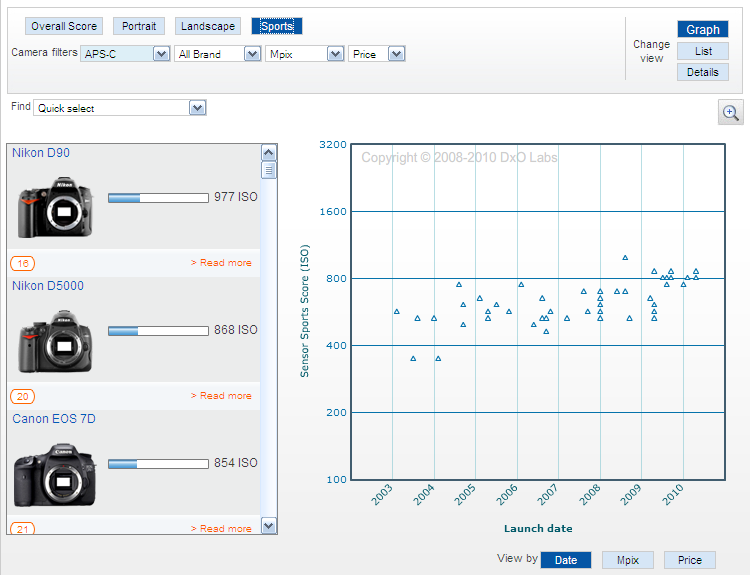The width and height of the screenshot is (750, 575).
Task: Click the '854 ISO' score text
Action: (236, 463)
